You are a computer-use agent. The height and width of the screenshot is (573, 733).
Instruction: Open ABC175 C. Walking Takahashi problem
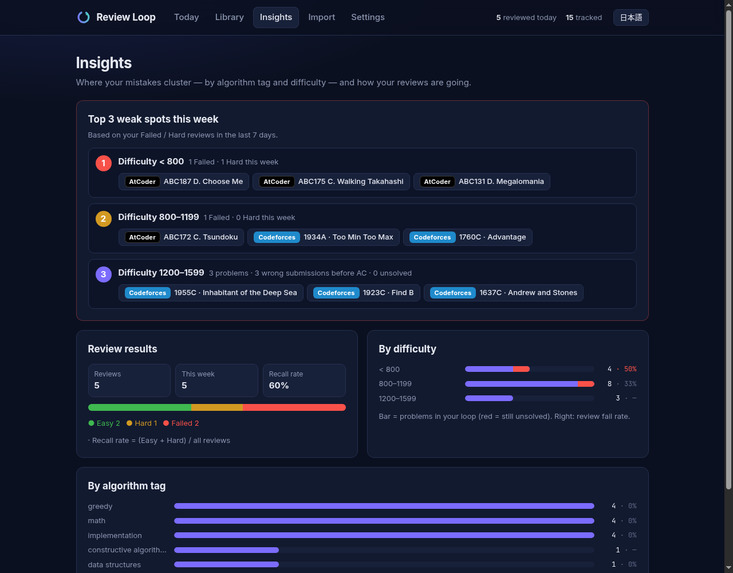[331, 181]
